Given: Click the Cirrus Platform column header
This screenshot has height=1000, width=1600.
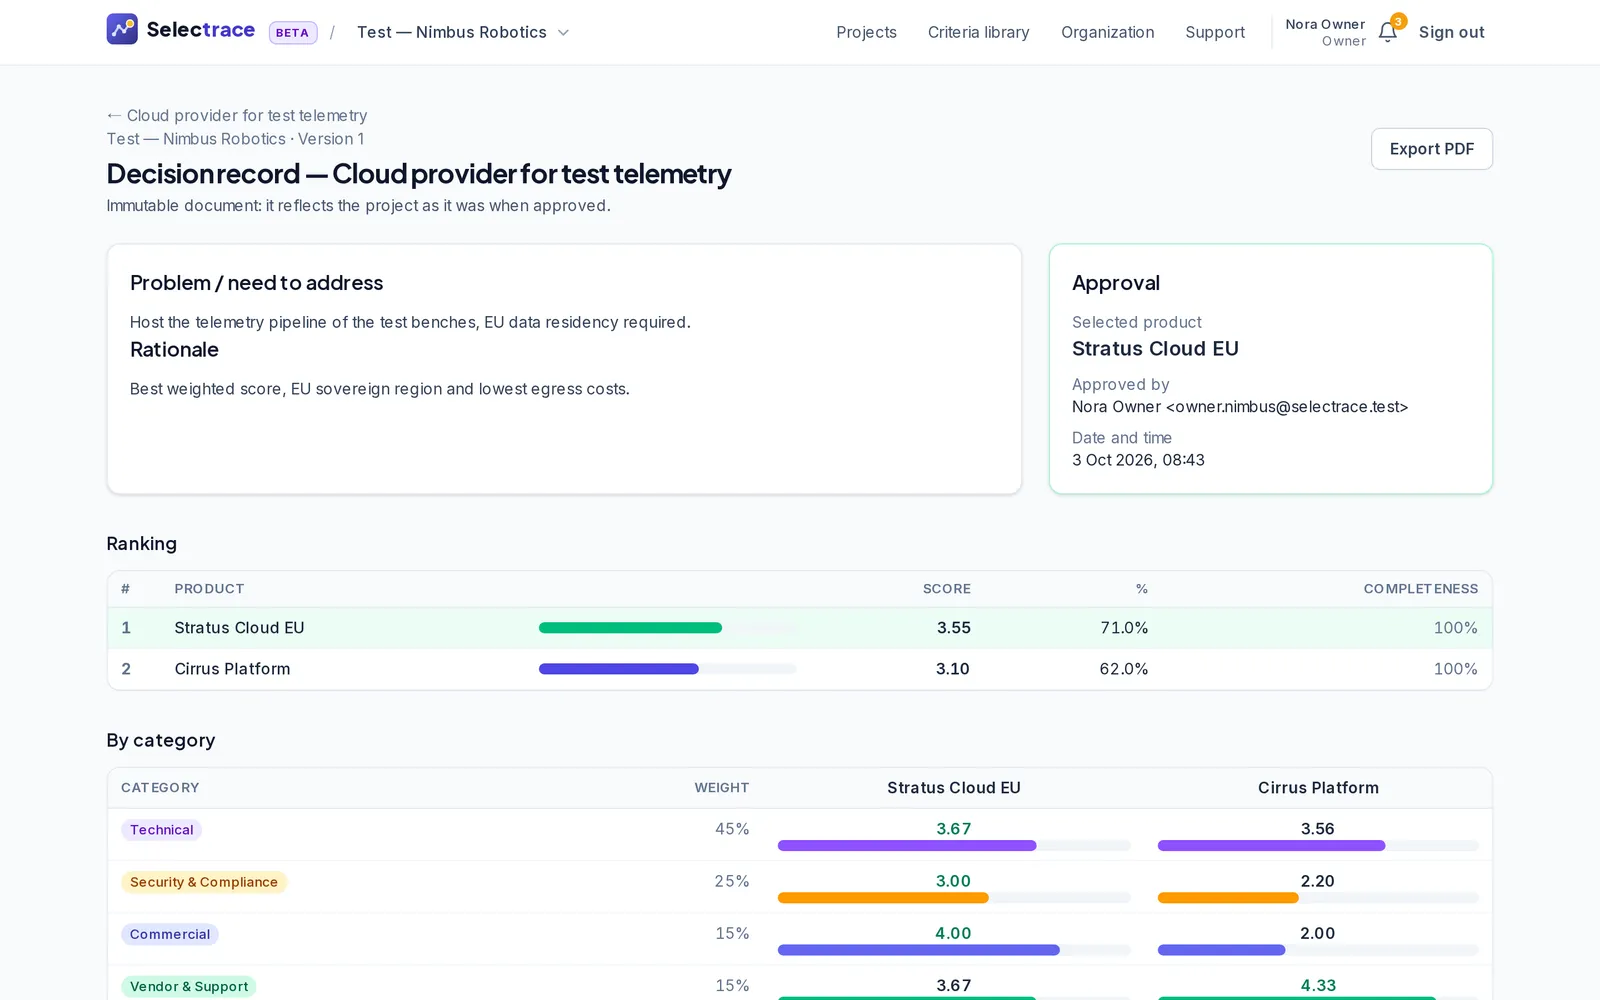Looking at the screenshot, I should click(x=1318, y=788).
